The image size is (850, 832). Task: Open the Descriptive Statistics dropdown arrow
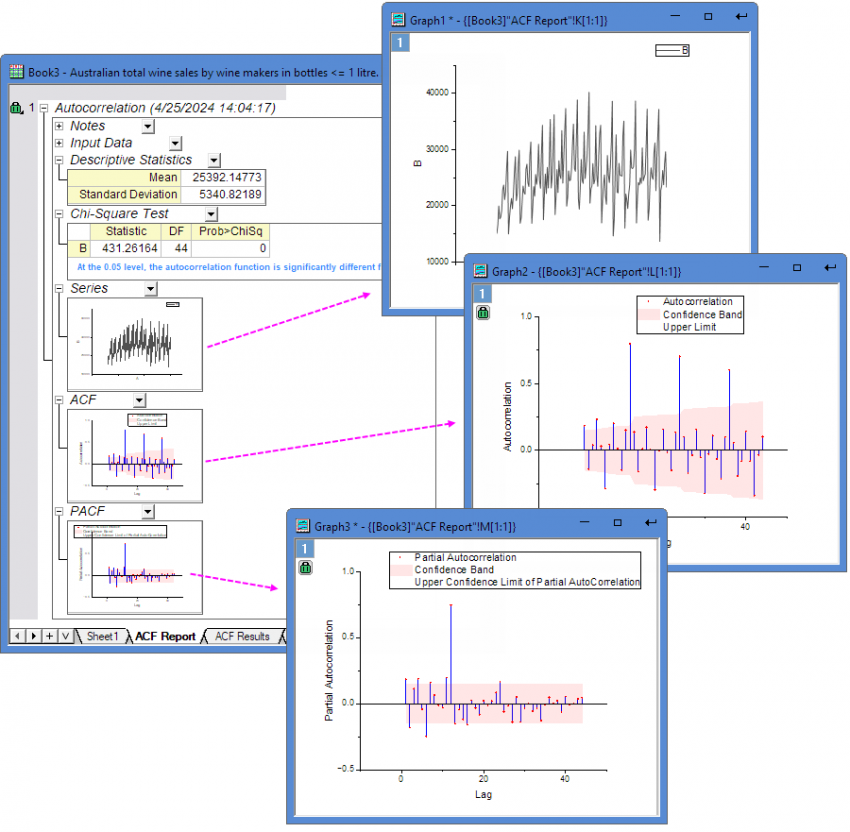pyautogui.click(x=213, y=160)
